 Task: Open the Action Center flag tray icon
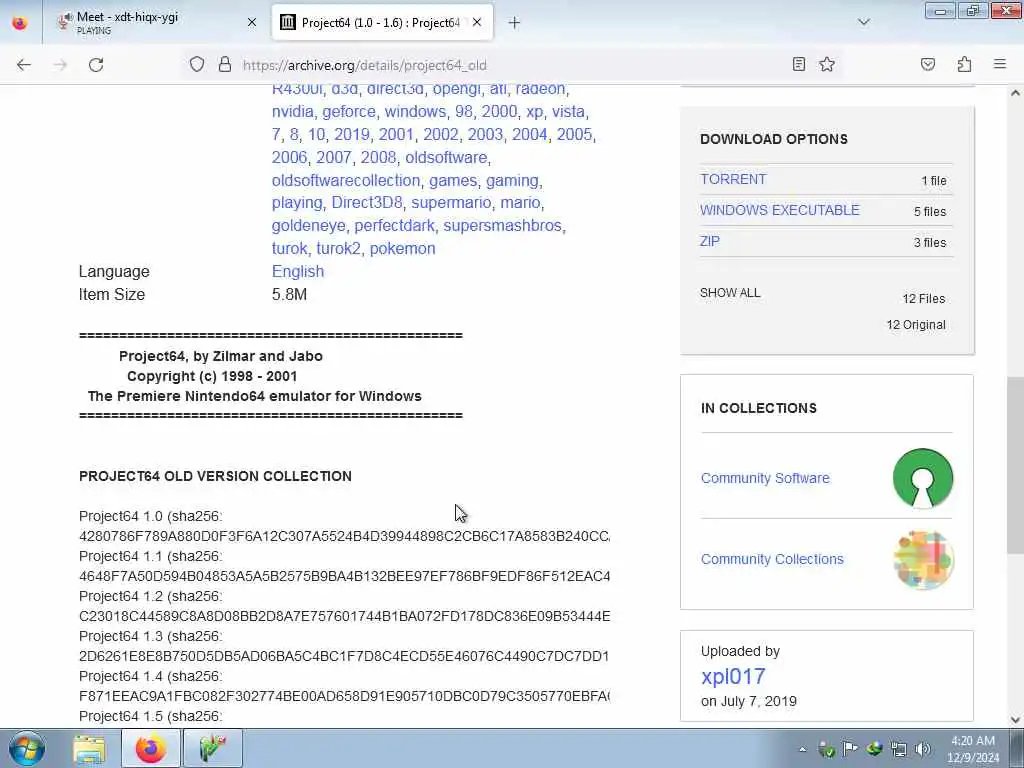point(850,749)
